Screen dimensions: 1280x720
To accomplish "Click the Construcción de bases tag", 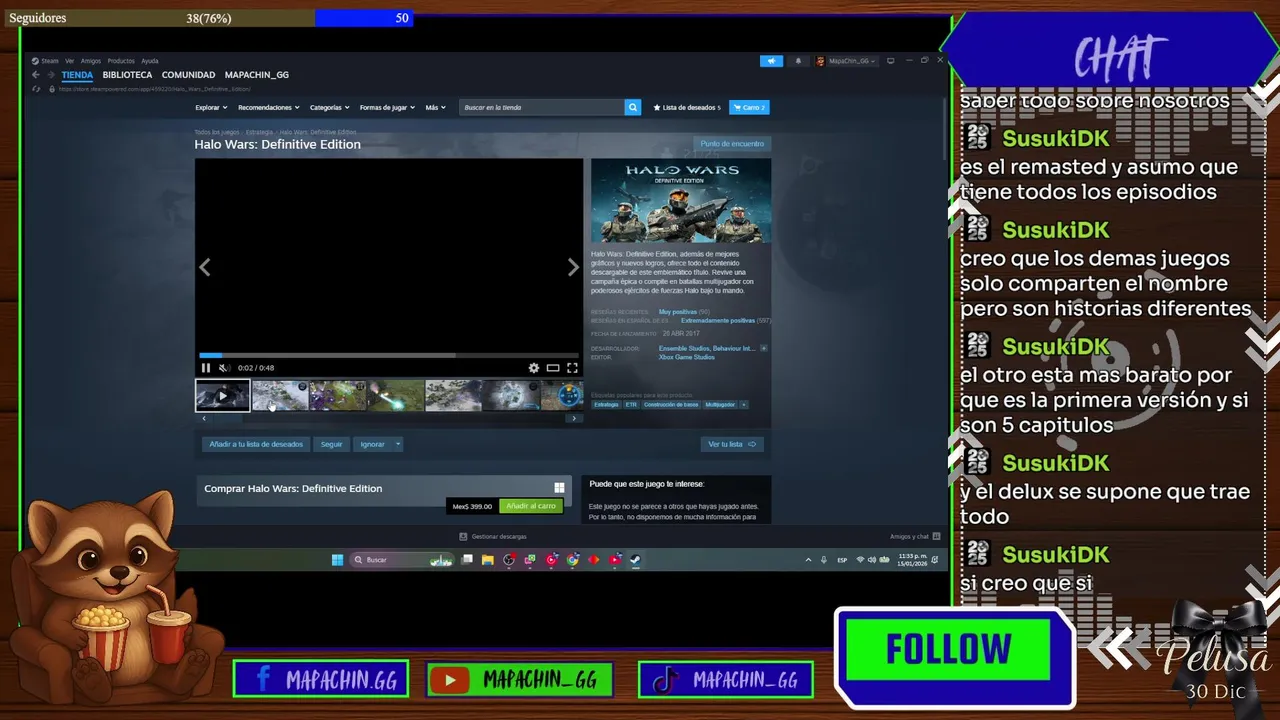I will point(671,405).
